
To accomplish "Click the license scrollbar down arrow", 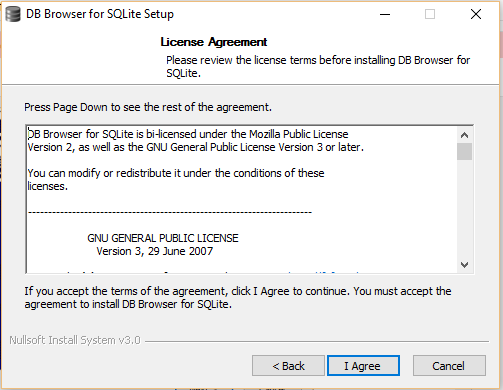I will point(464,265).
